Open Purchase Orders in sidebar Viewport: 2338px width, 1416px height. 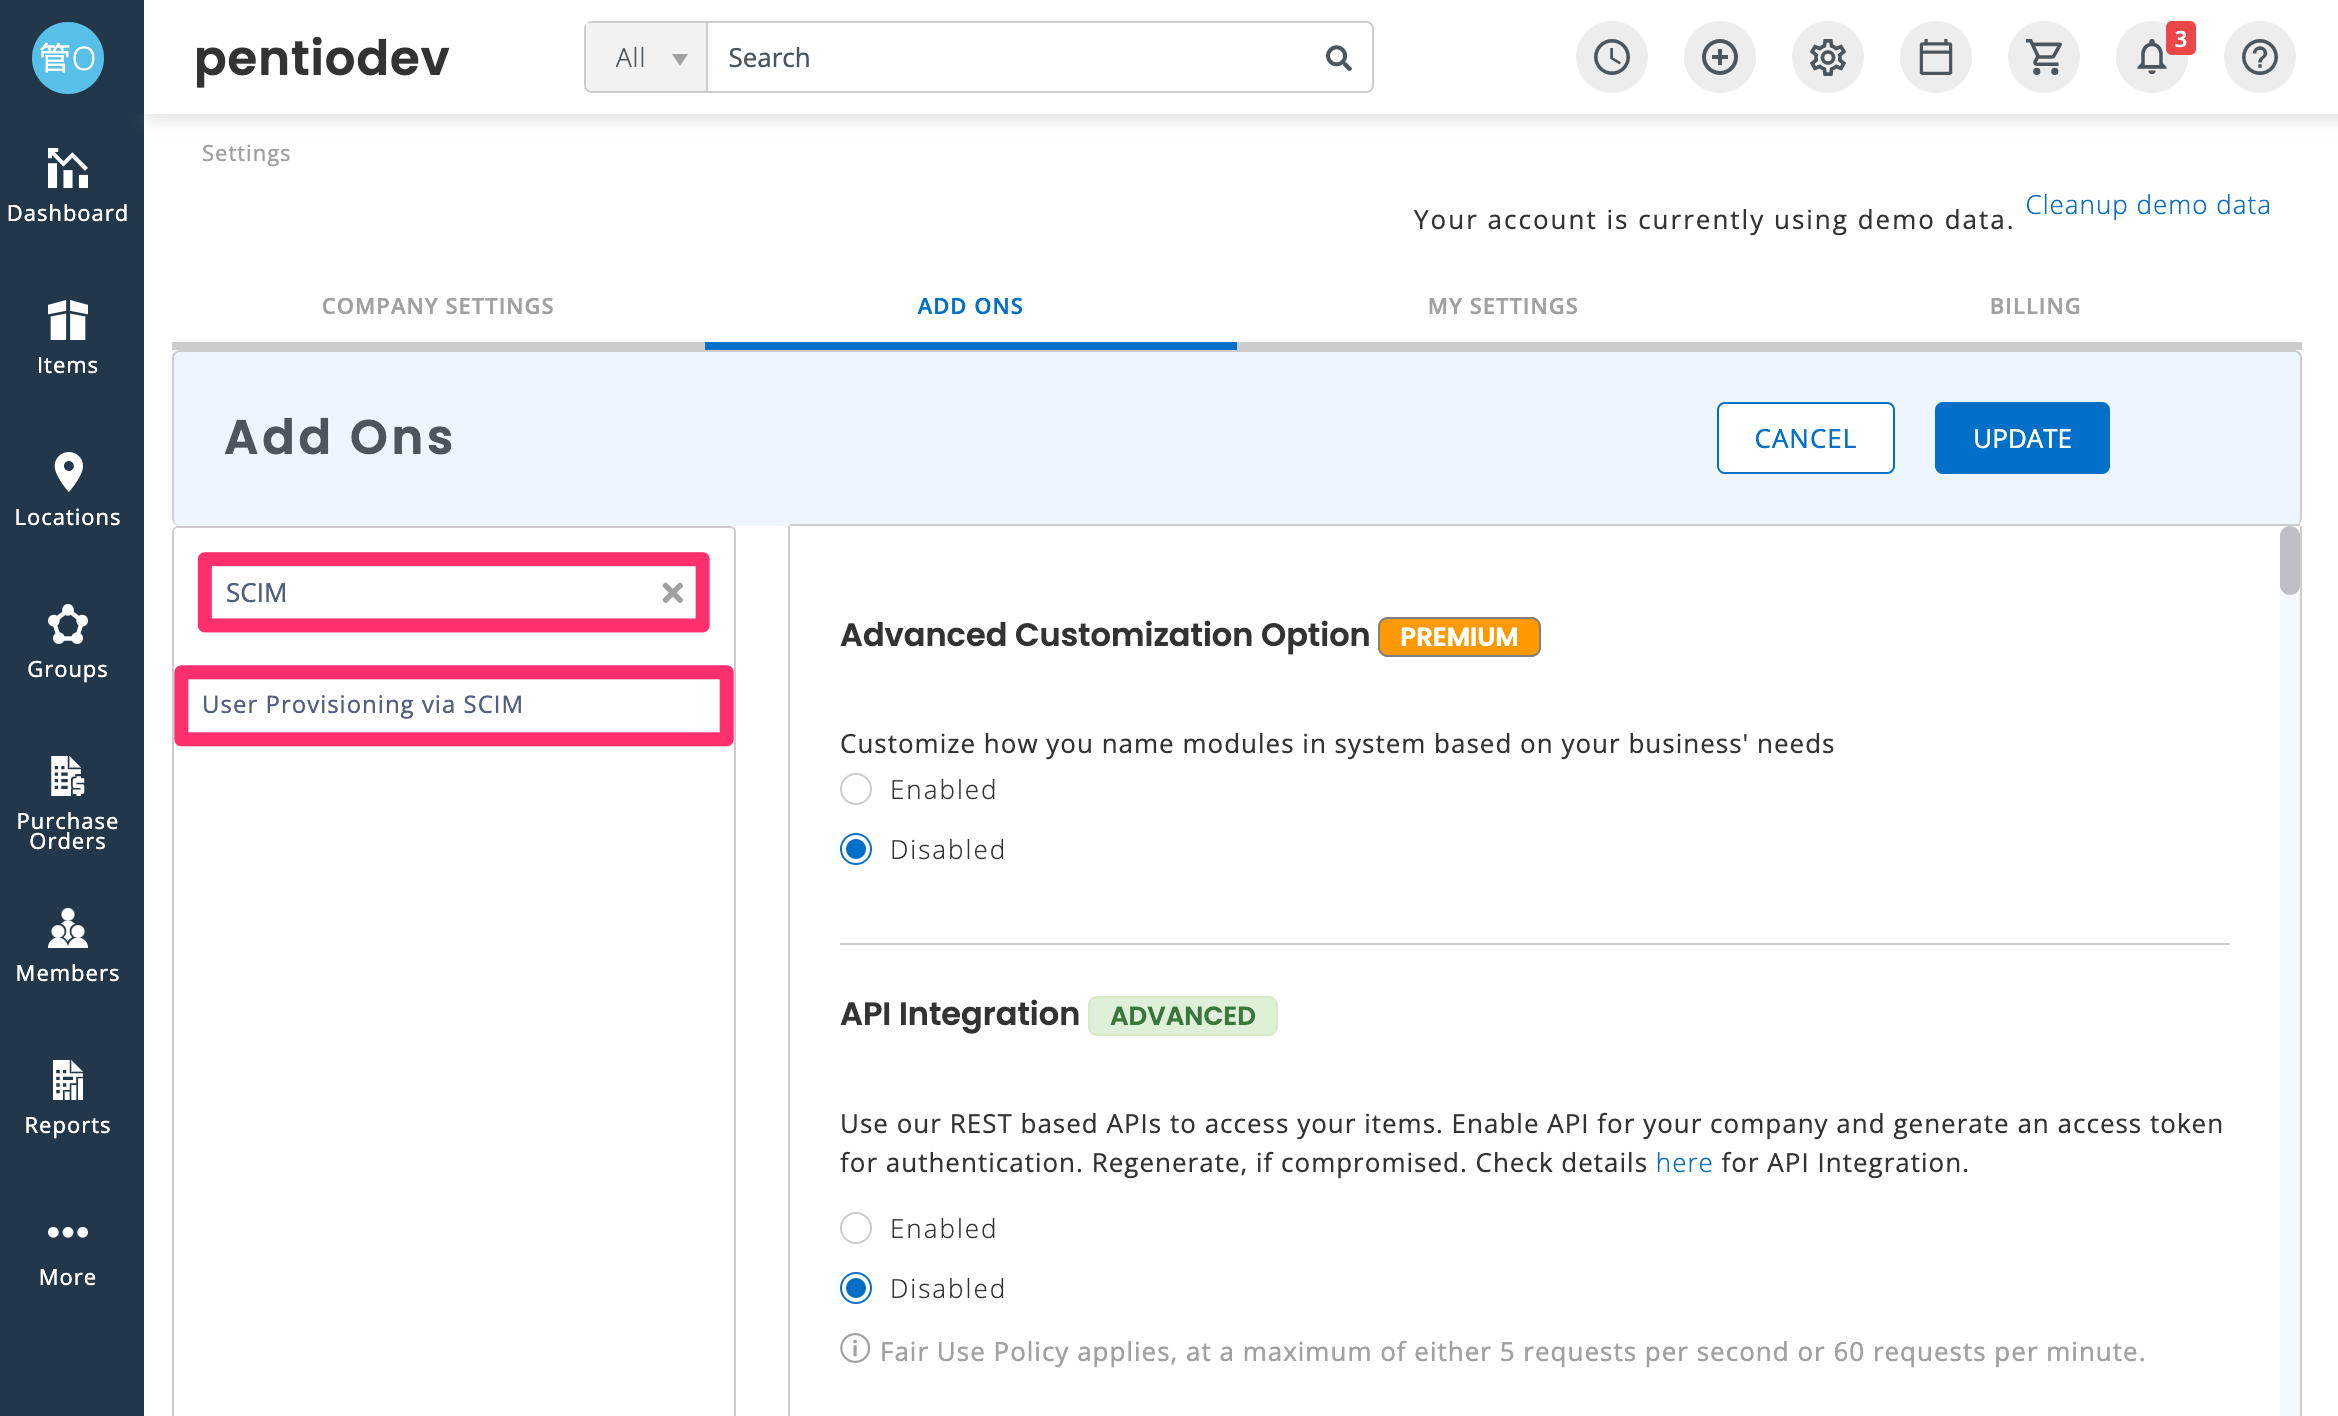pyautogui.click(x=68, y=802)
